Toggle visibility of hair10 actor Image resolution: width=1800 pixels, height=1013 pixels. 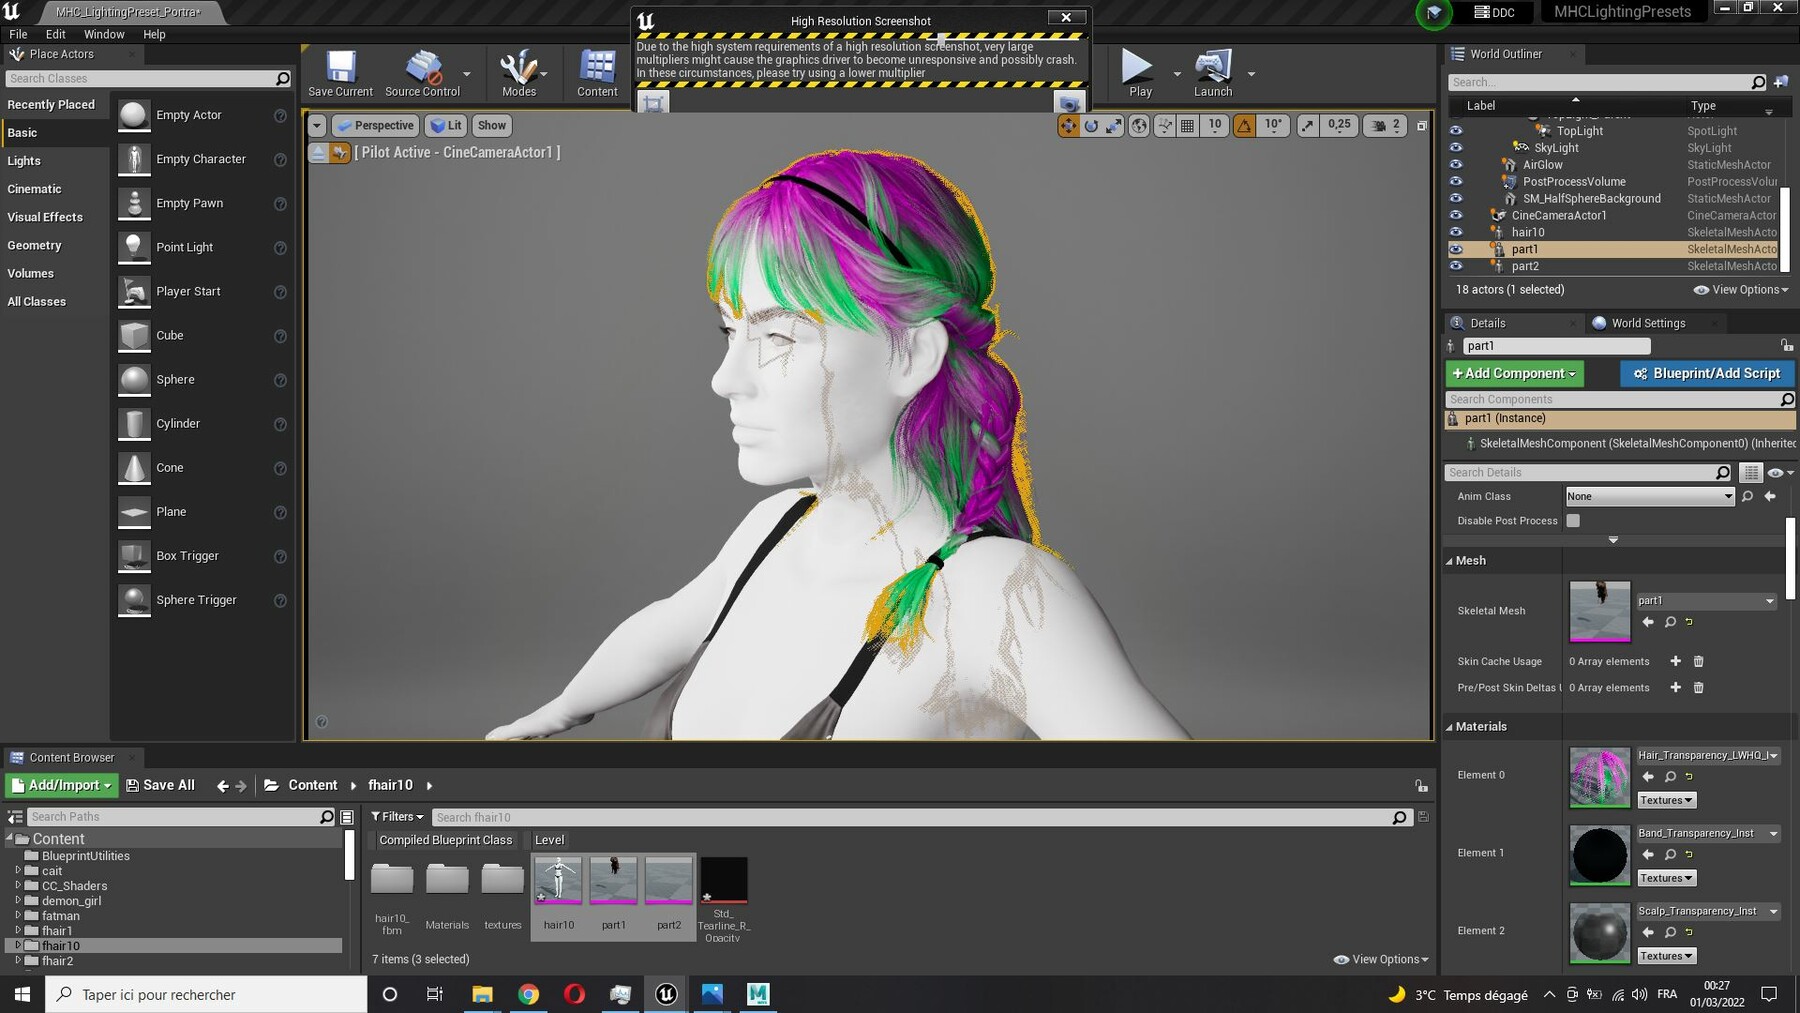point(1456,232)
